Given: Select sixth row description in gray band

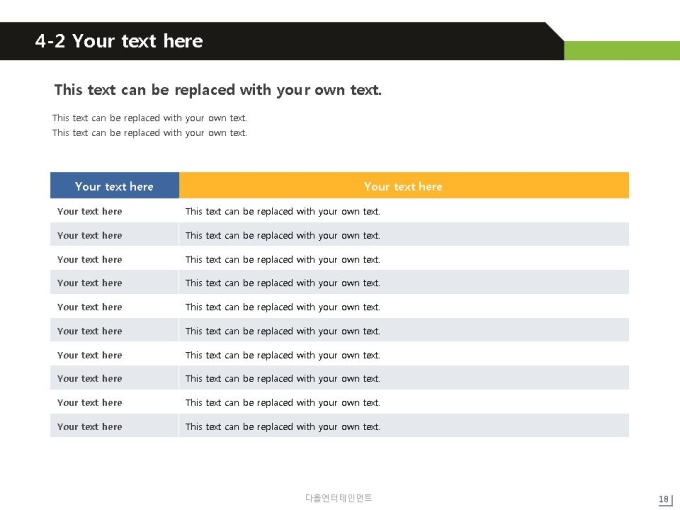Looking at the screenshot, I should pos(283,331).
